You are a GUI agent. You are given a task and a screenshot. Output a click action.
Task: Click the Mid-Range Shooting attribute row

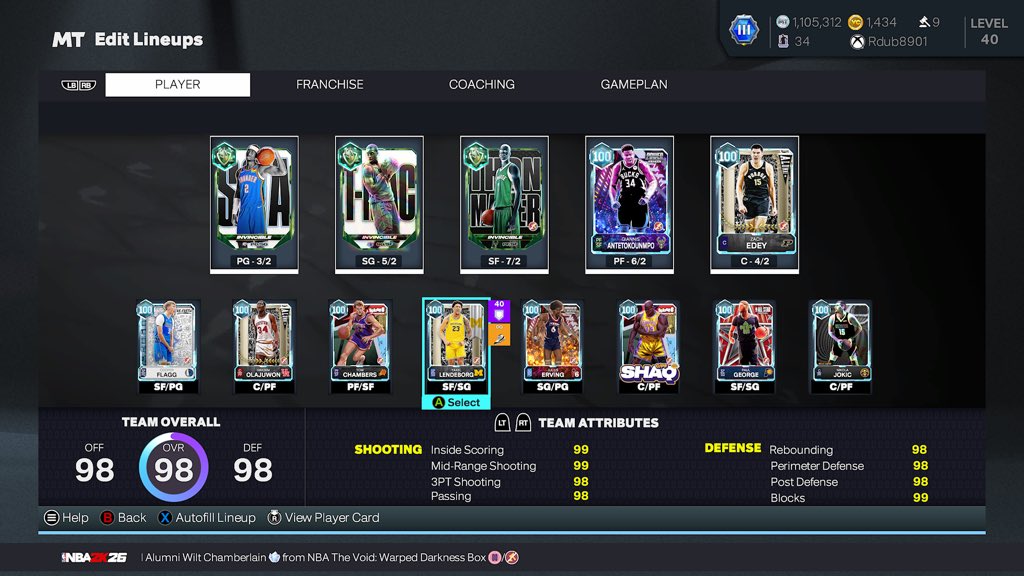[509, 466]
